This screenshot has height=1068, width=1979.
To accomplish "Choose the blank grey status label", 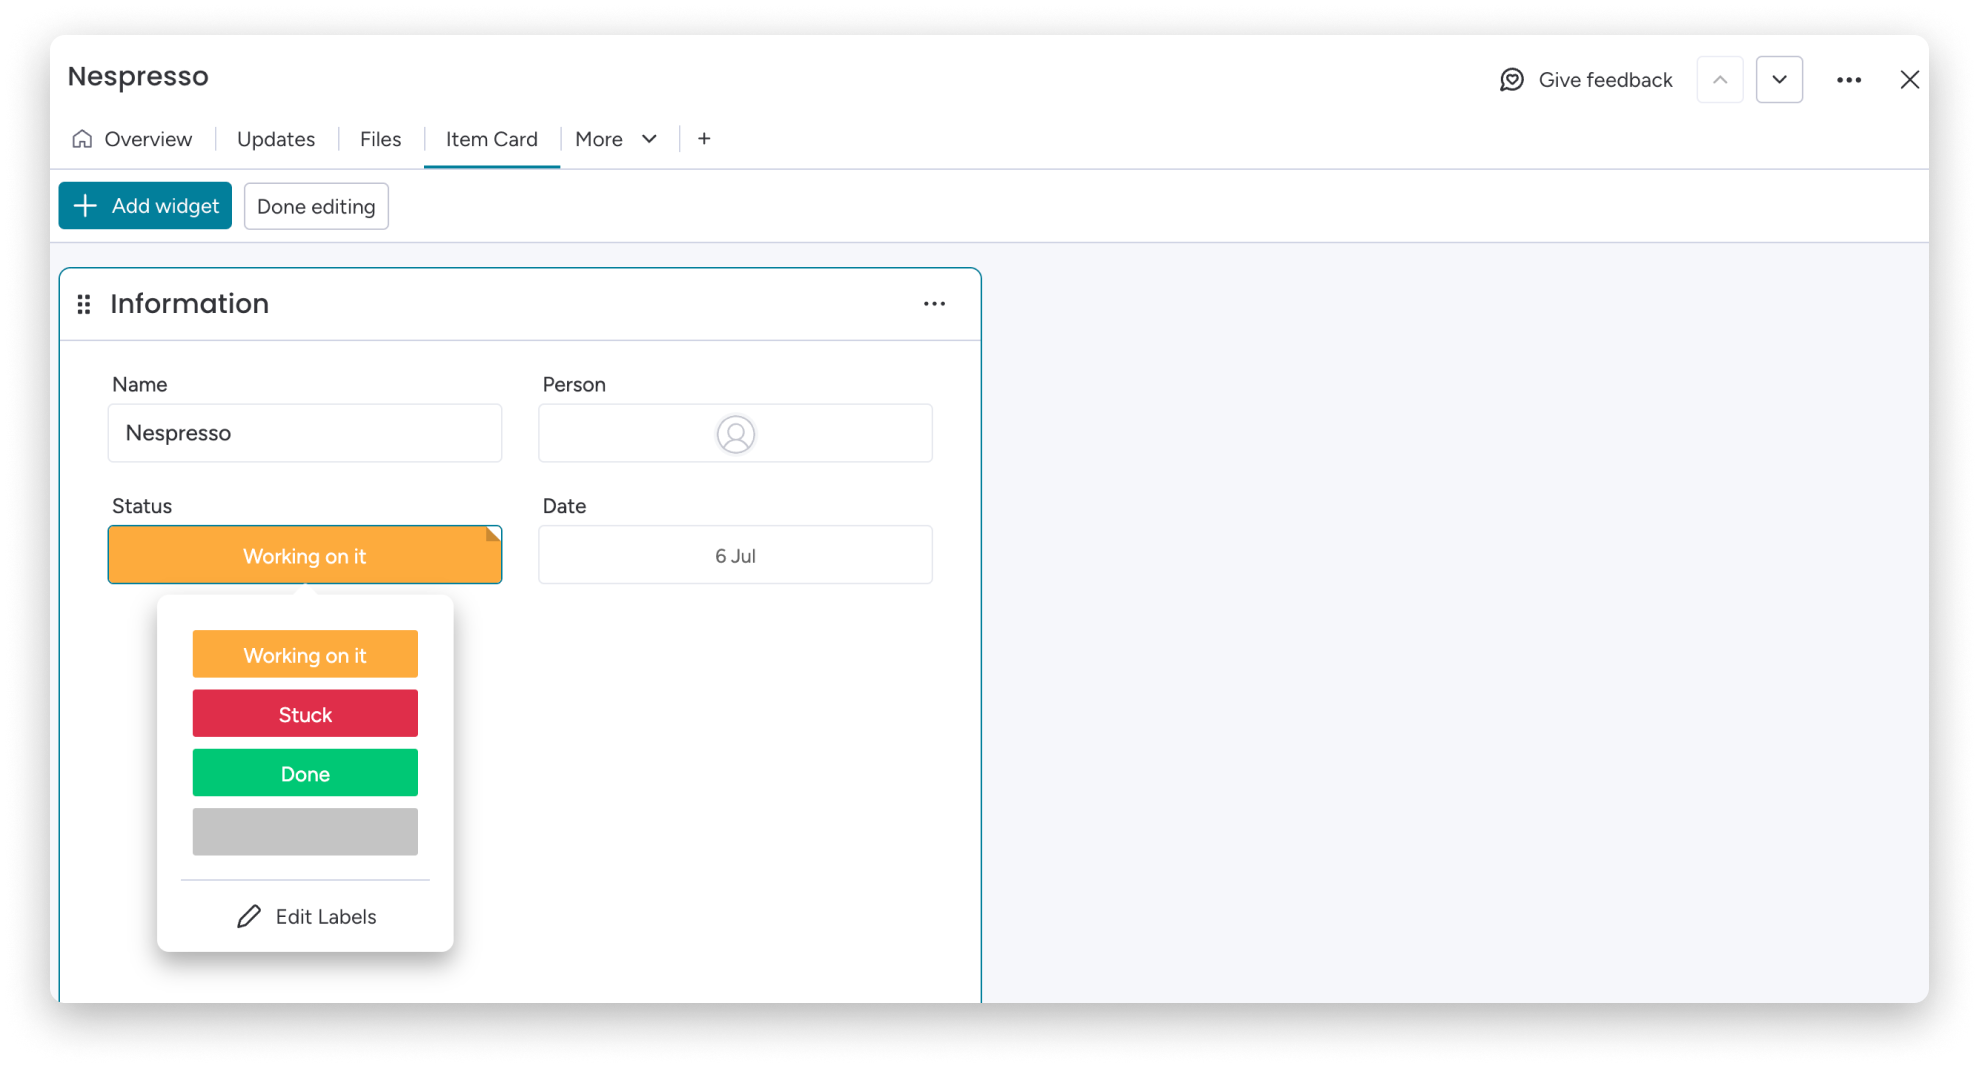I will [x=305, y=832].
